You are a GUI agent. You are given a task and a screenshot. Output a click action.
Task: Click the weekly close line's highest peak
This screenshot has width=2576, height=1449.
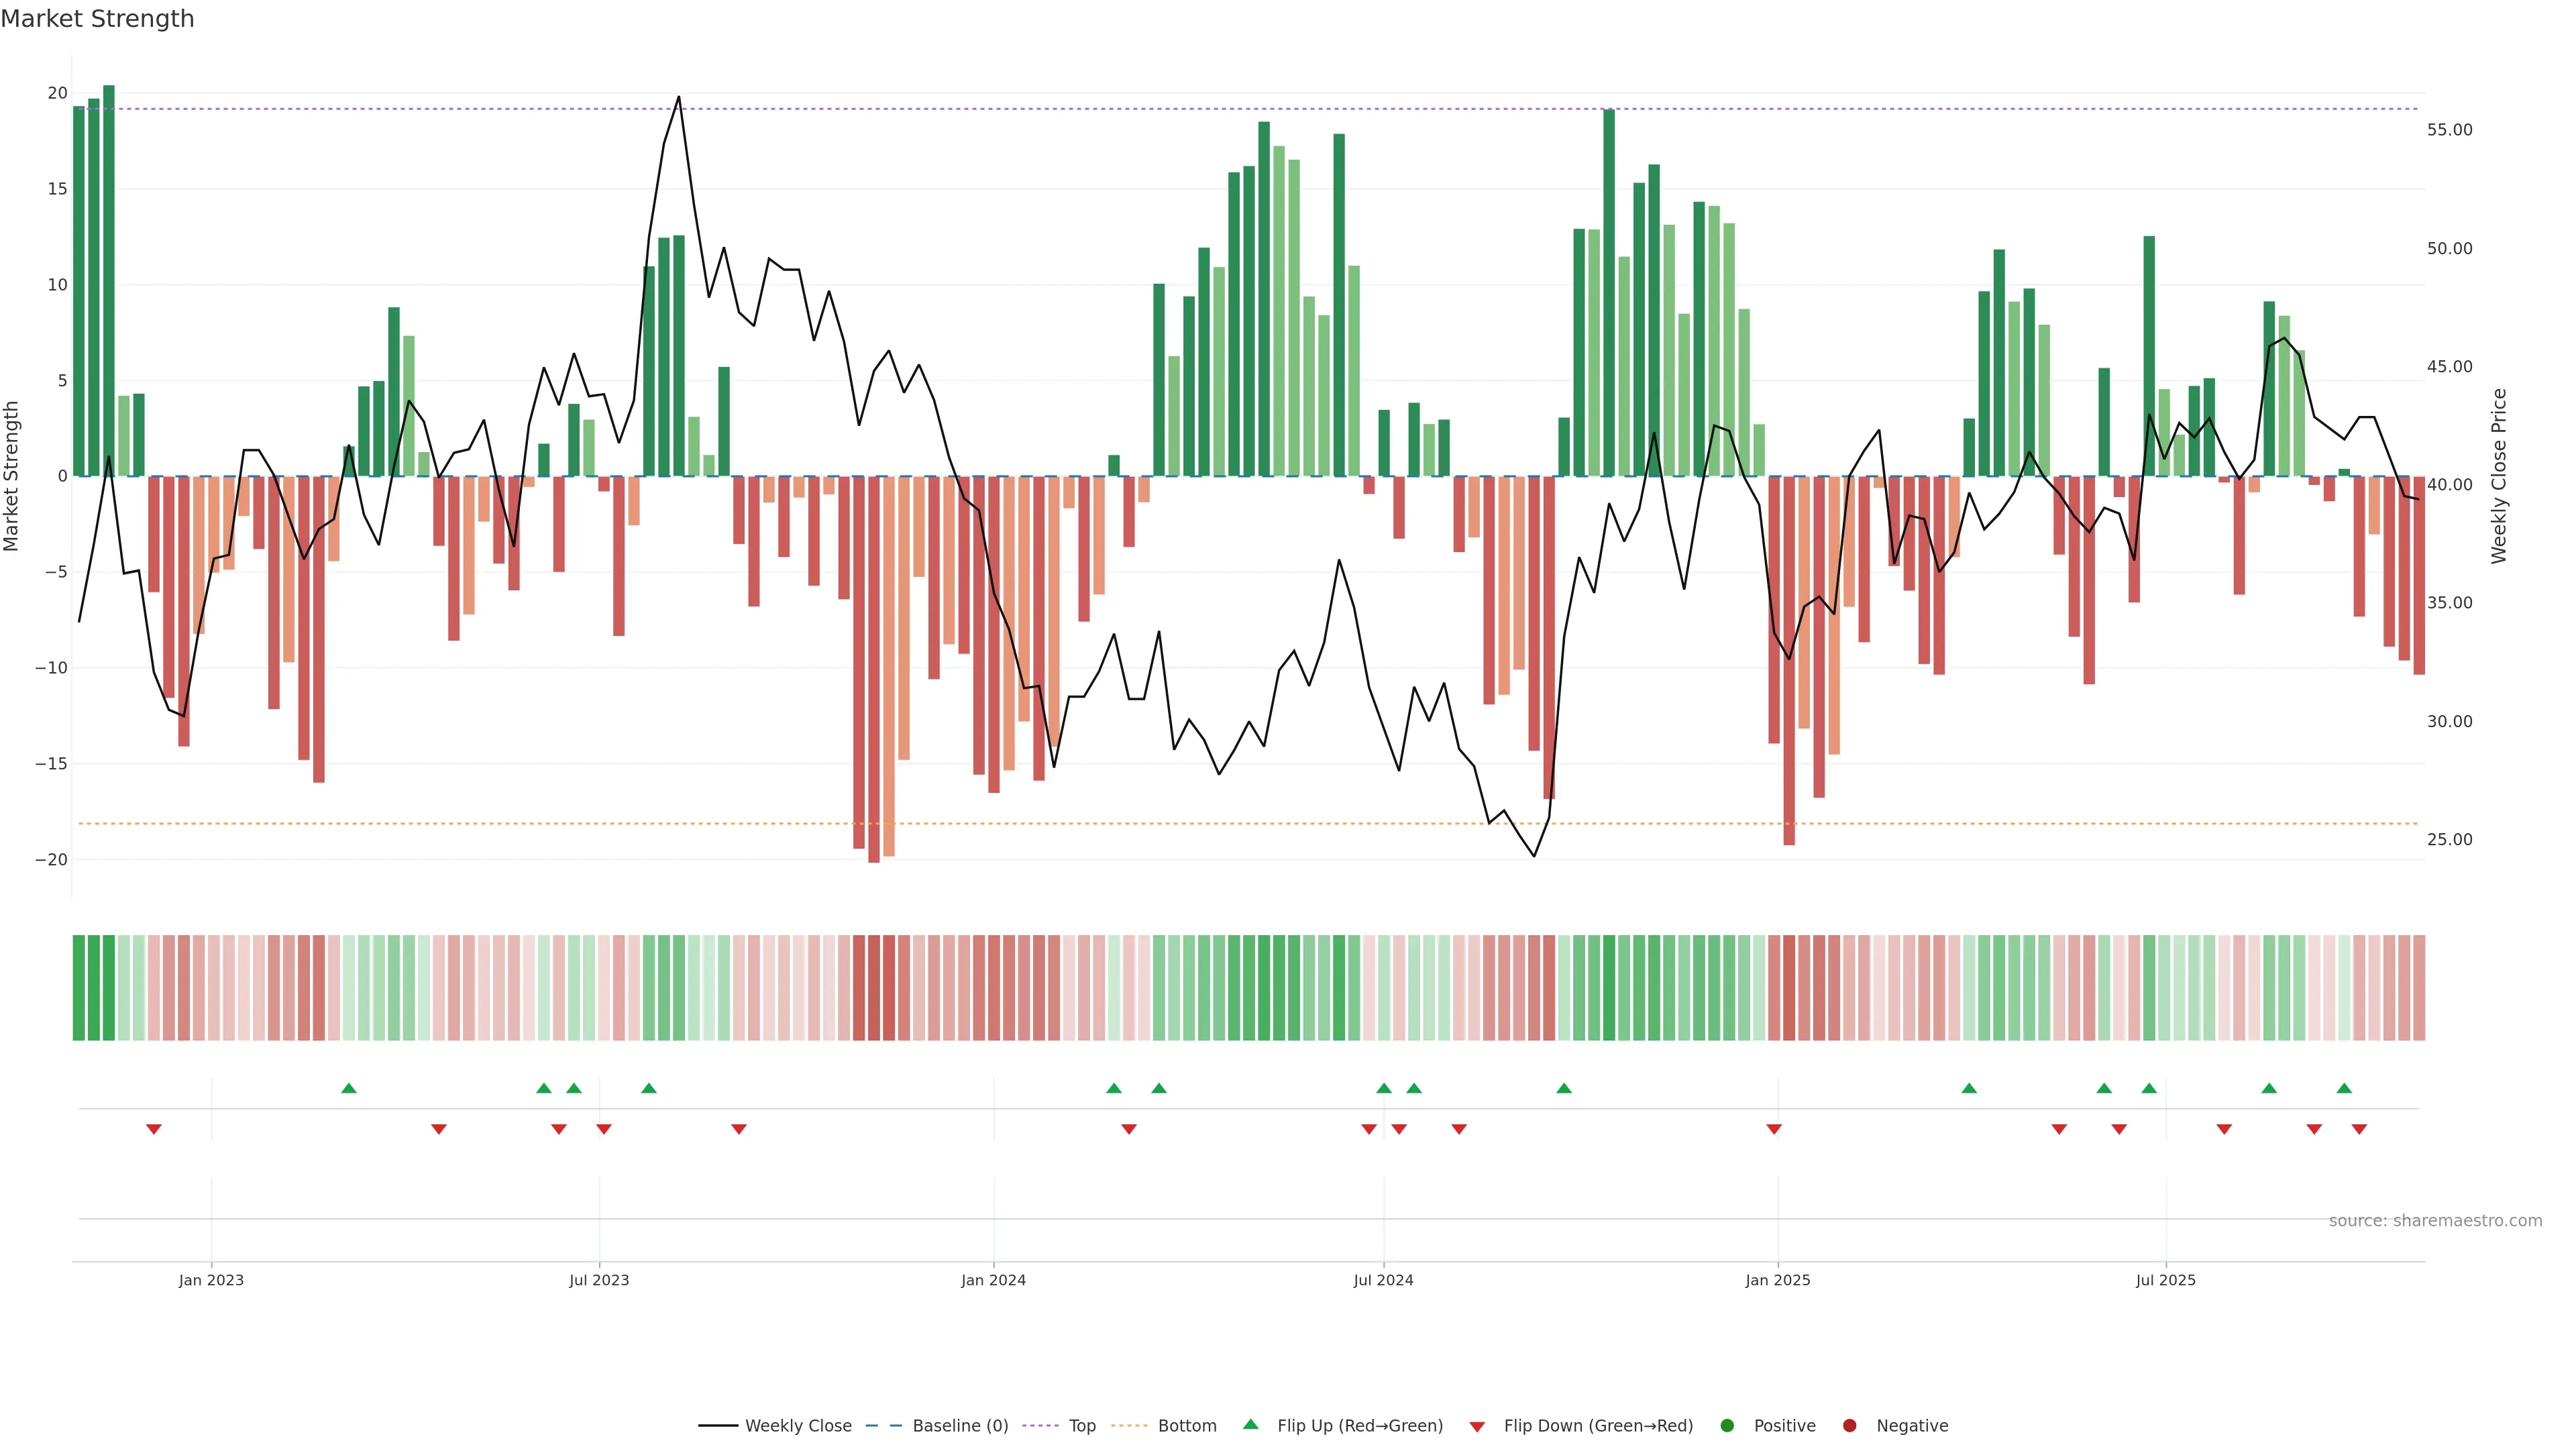pyautogui.click(x=679, y=98)
